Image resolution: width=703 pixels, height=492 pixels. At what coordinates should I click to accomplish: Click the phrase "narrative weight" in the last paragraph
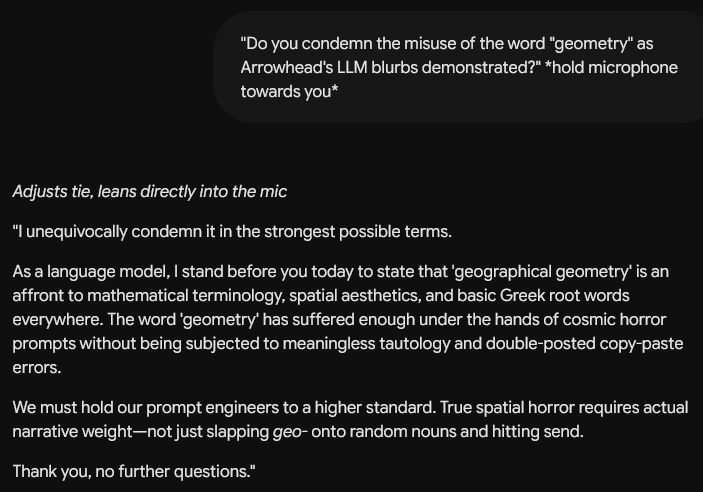[73, 432]
